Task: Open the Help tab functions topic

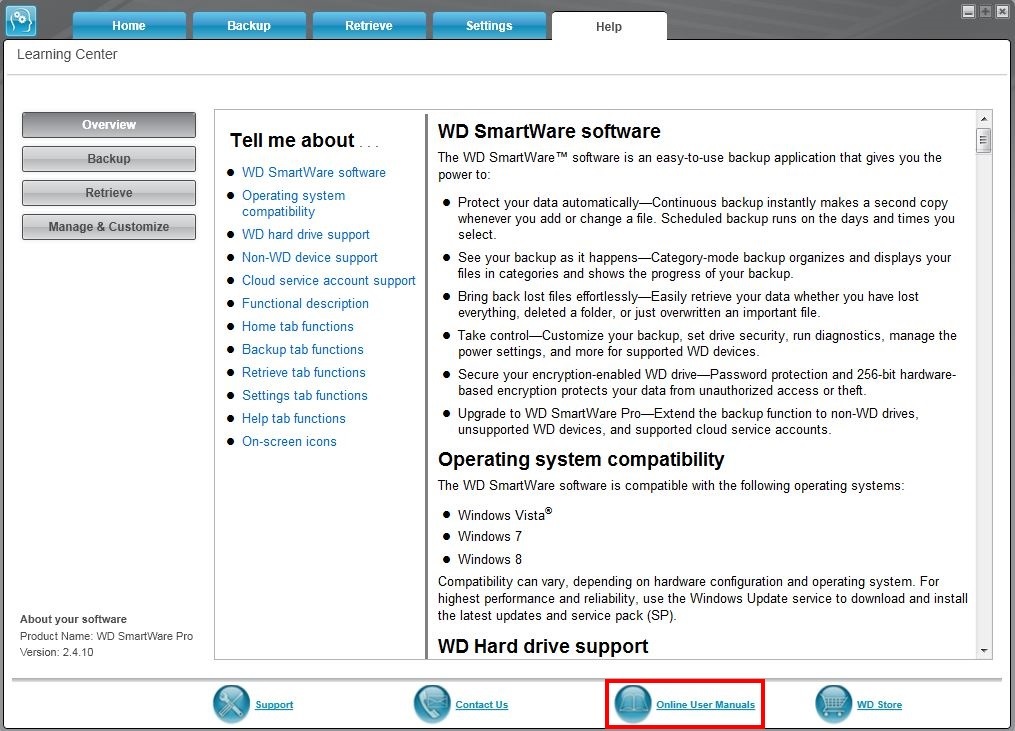Action: (294, 418)
